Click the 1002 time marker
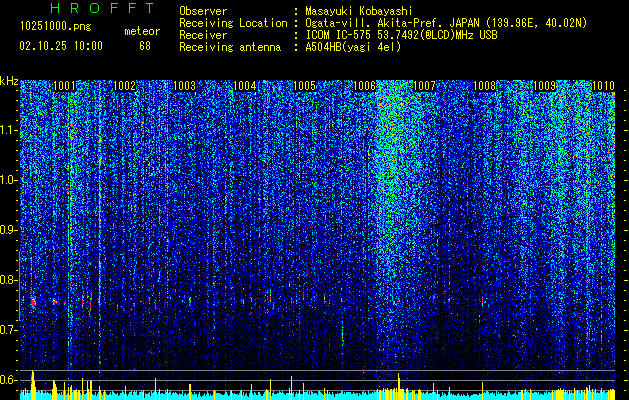 tap(124, 86)
